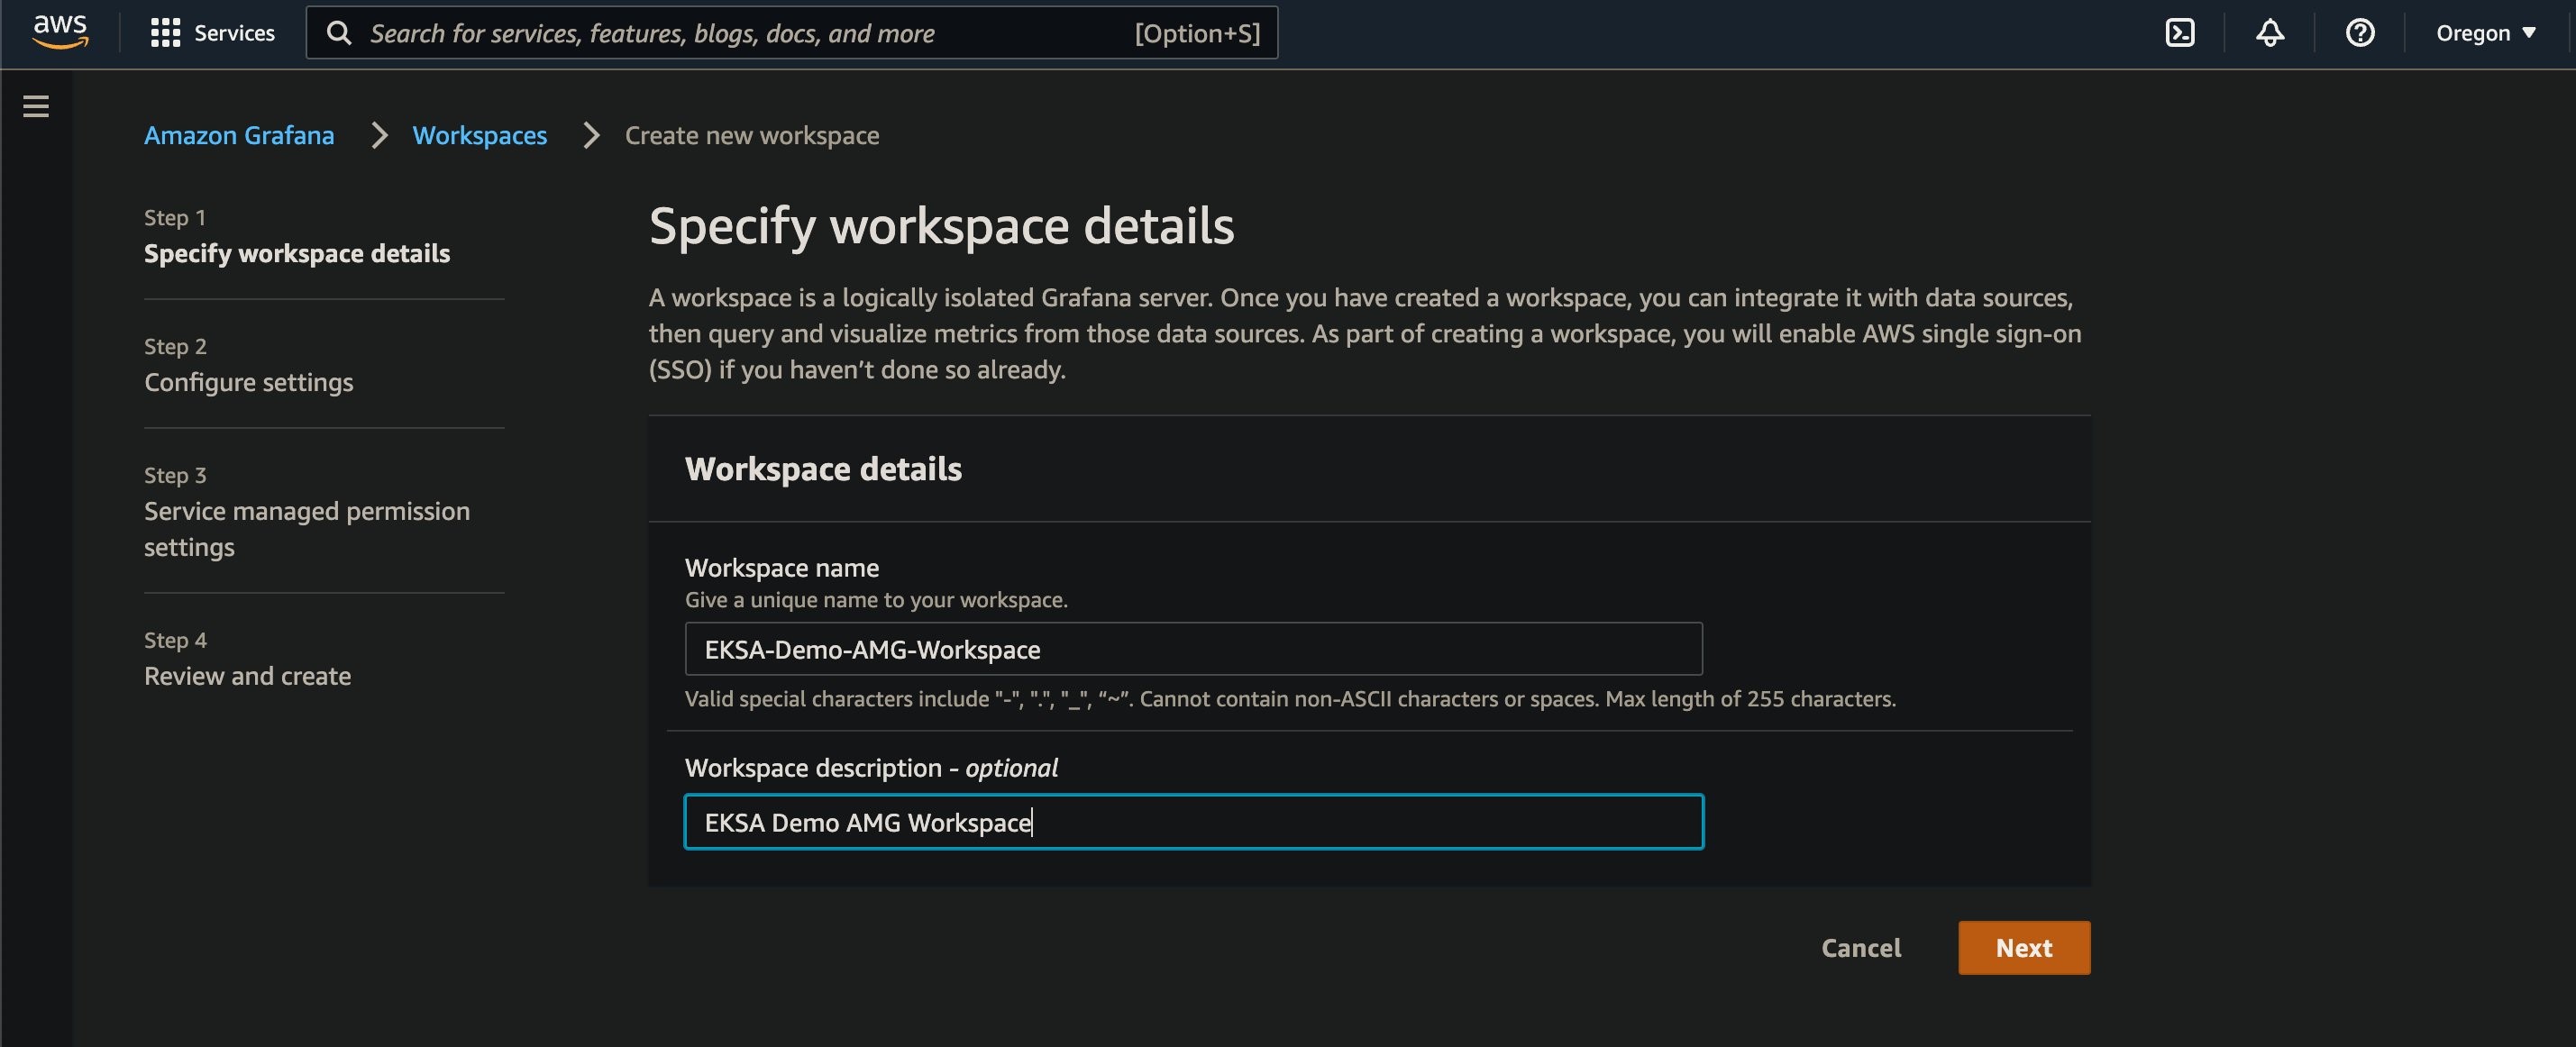
Task: Click the search magnifier icon
Action: (339, 33)
